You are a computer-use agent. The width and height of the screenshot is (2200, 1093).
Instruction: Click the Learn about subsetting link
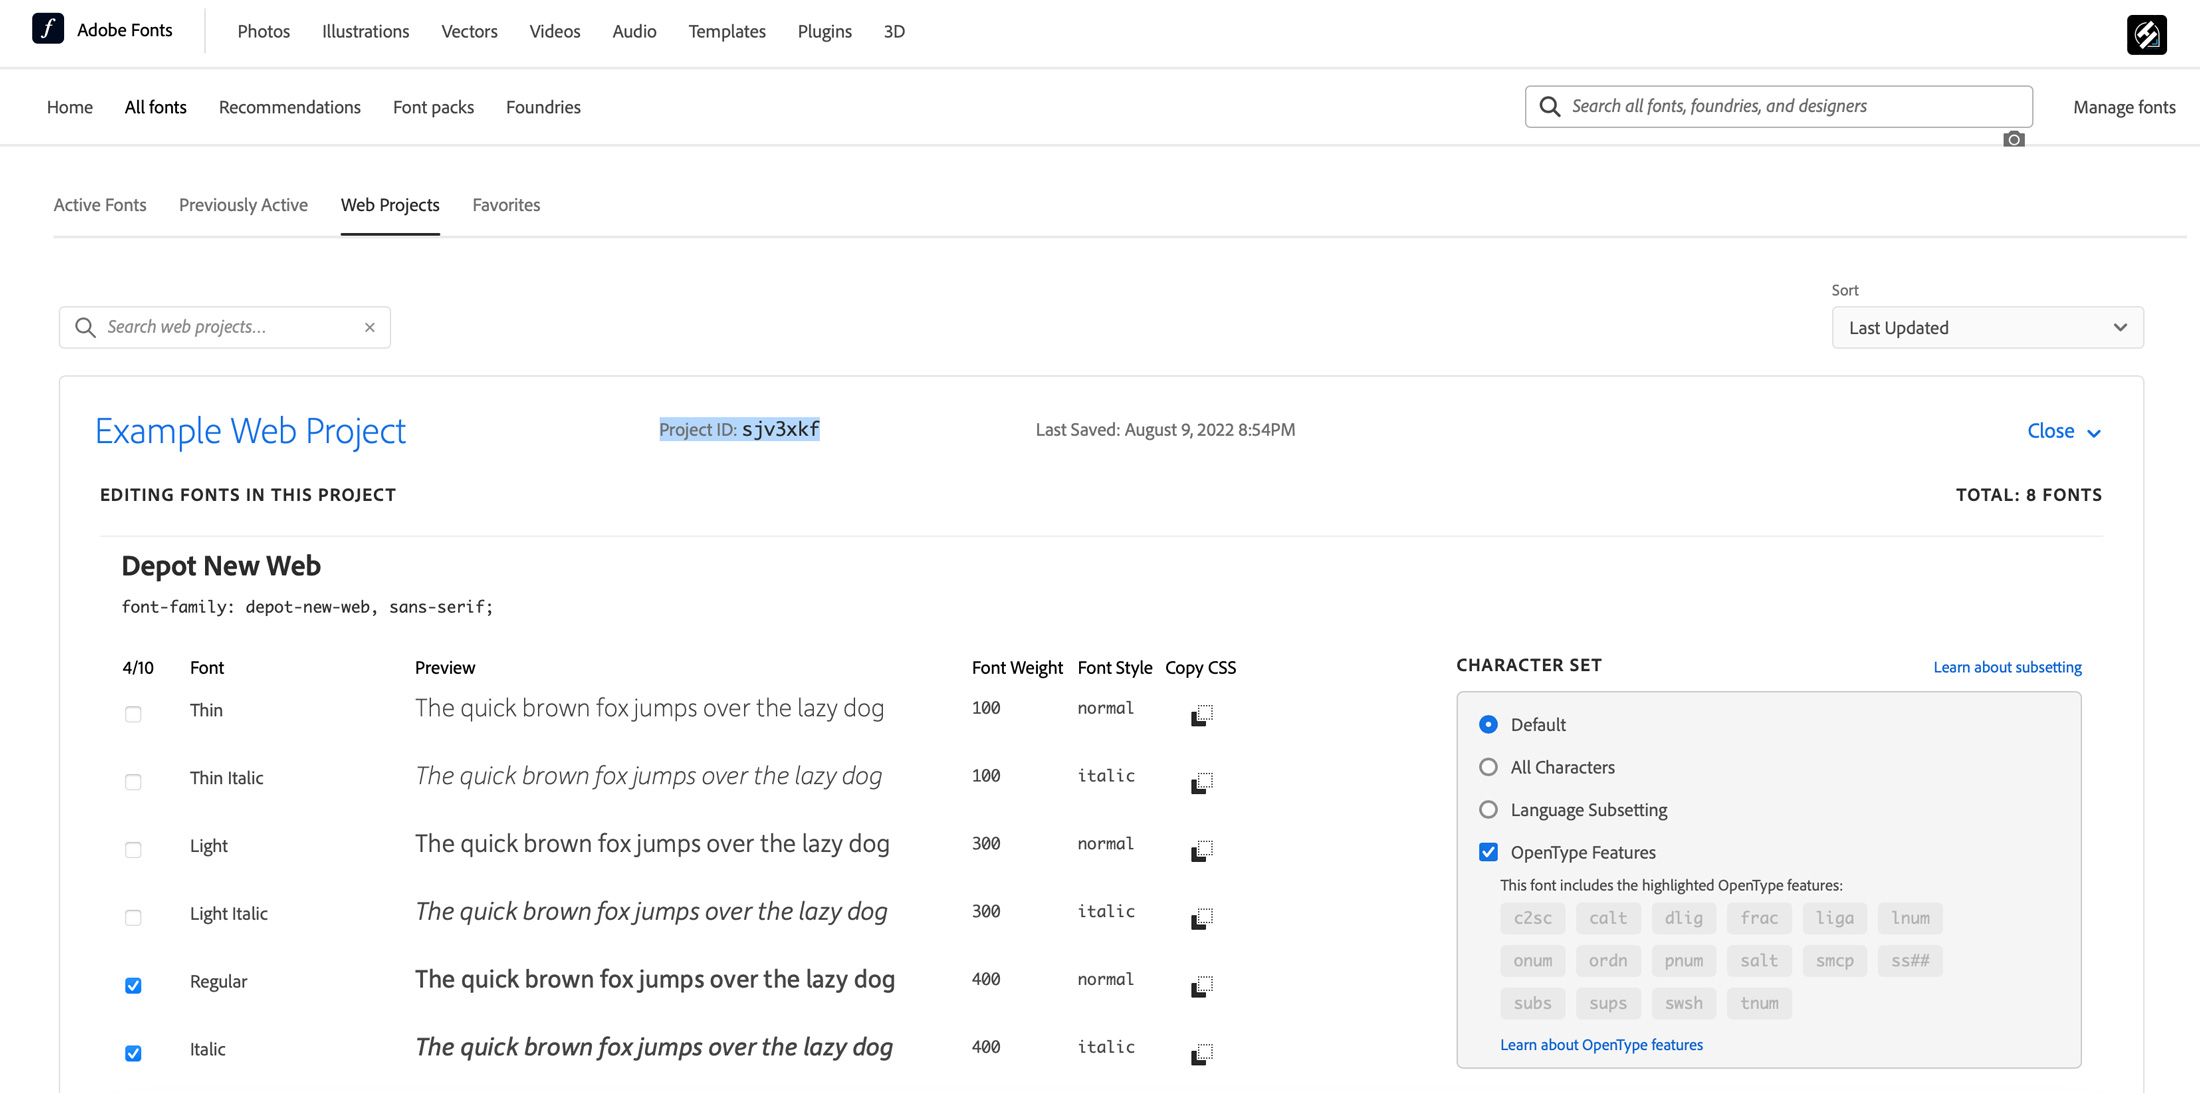[x=2007, y=667]
